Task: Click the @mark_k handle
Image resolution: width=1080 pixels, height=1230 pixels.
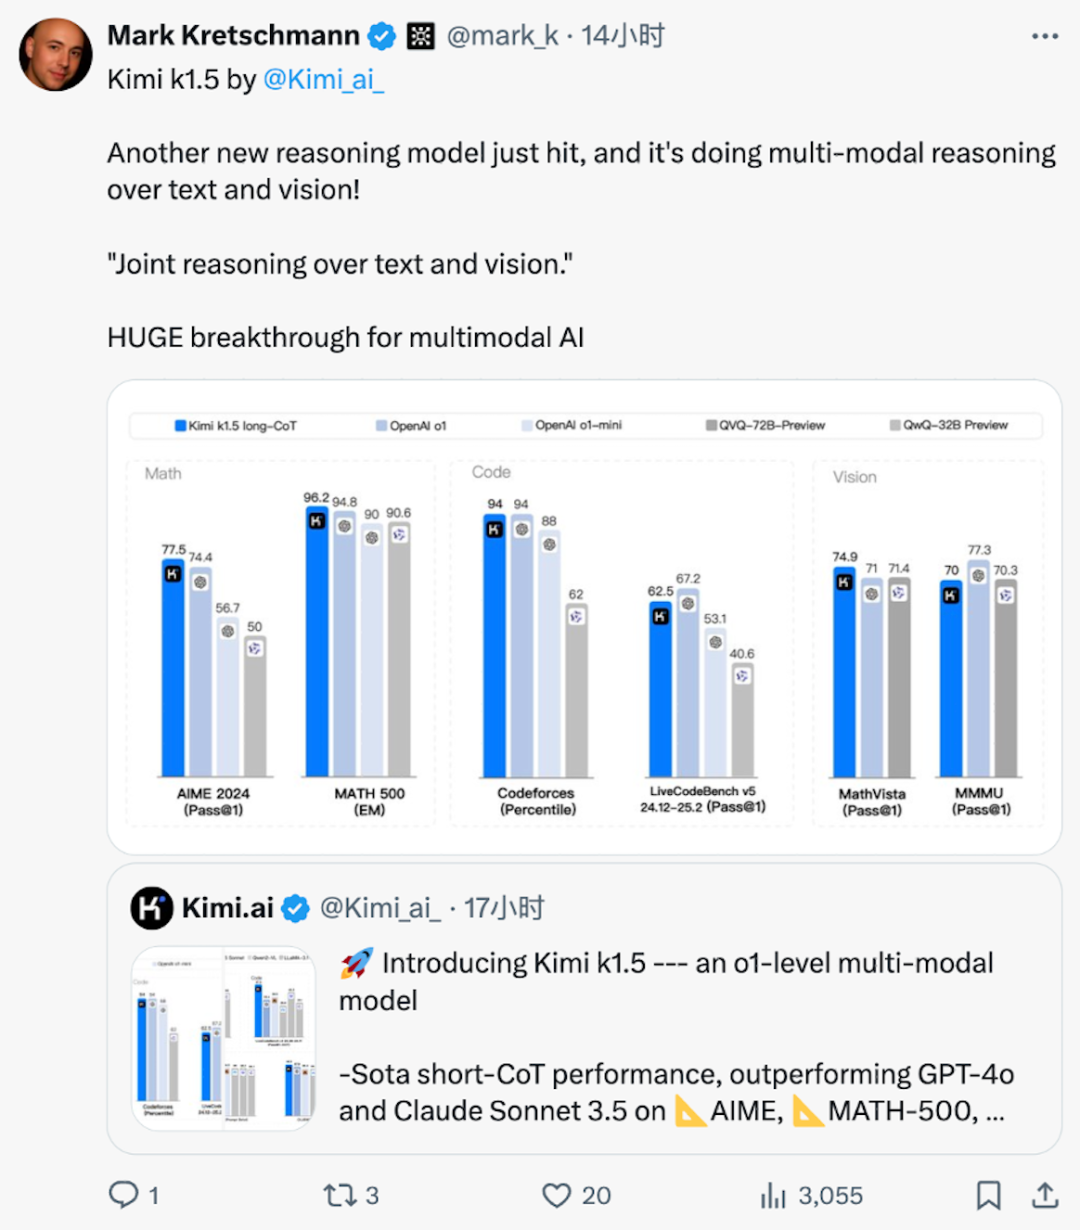Action: pyautogui.click(x=502, y=36)
